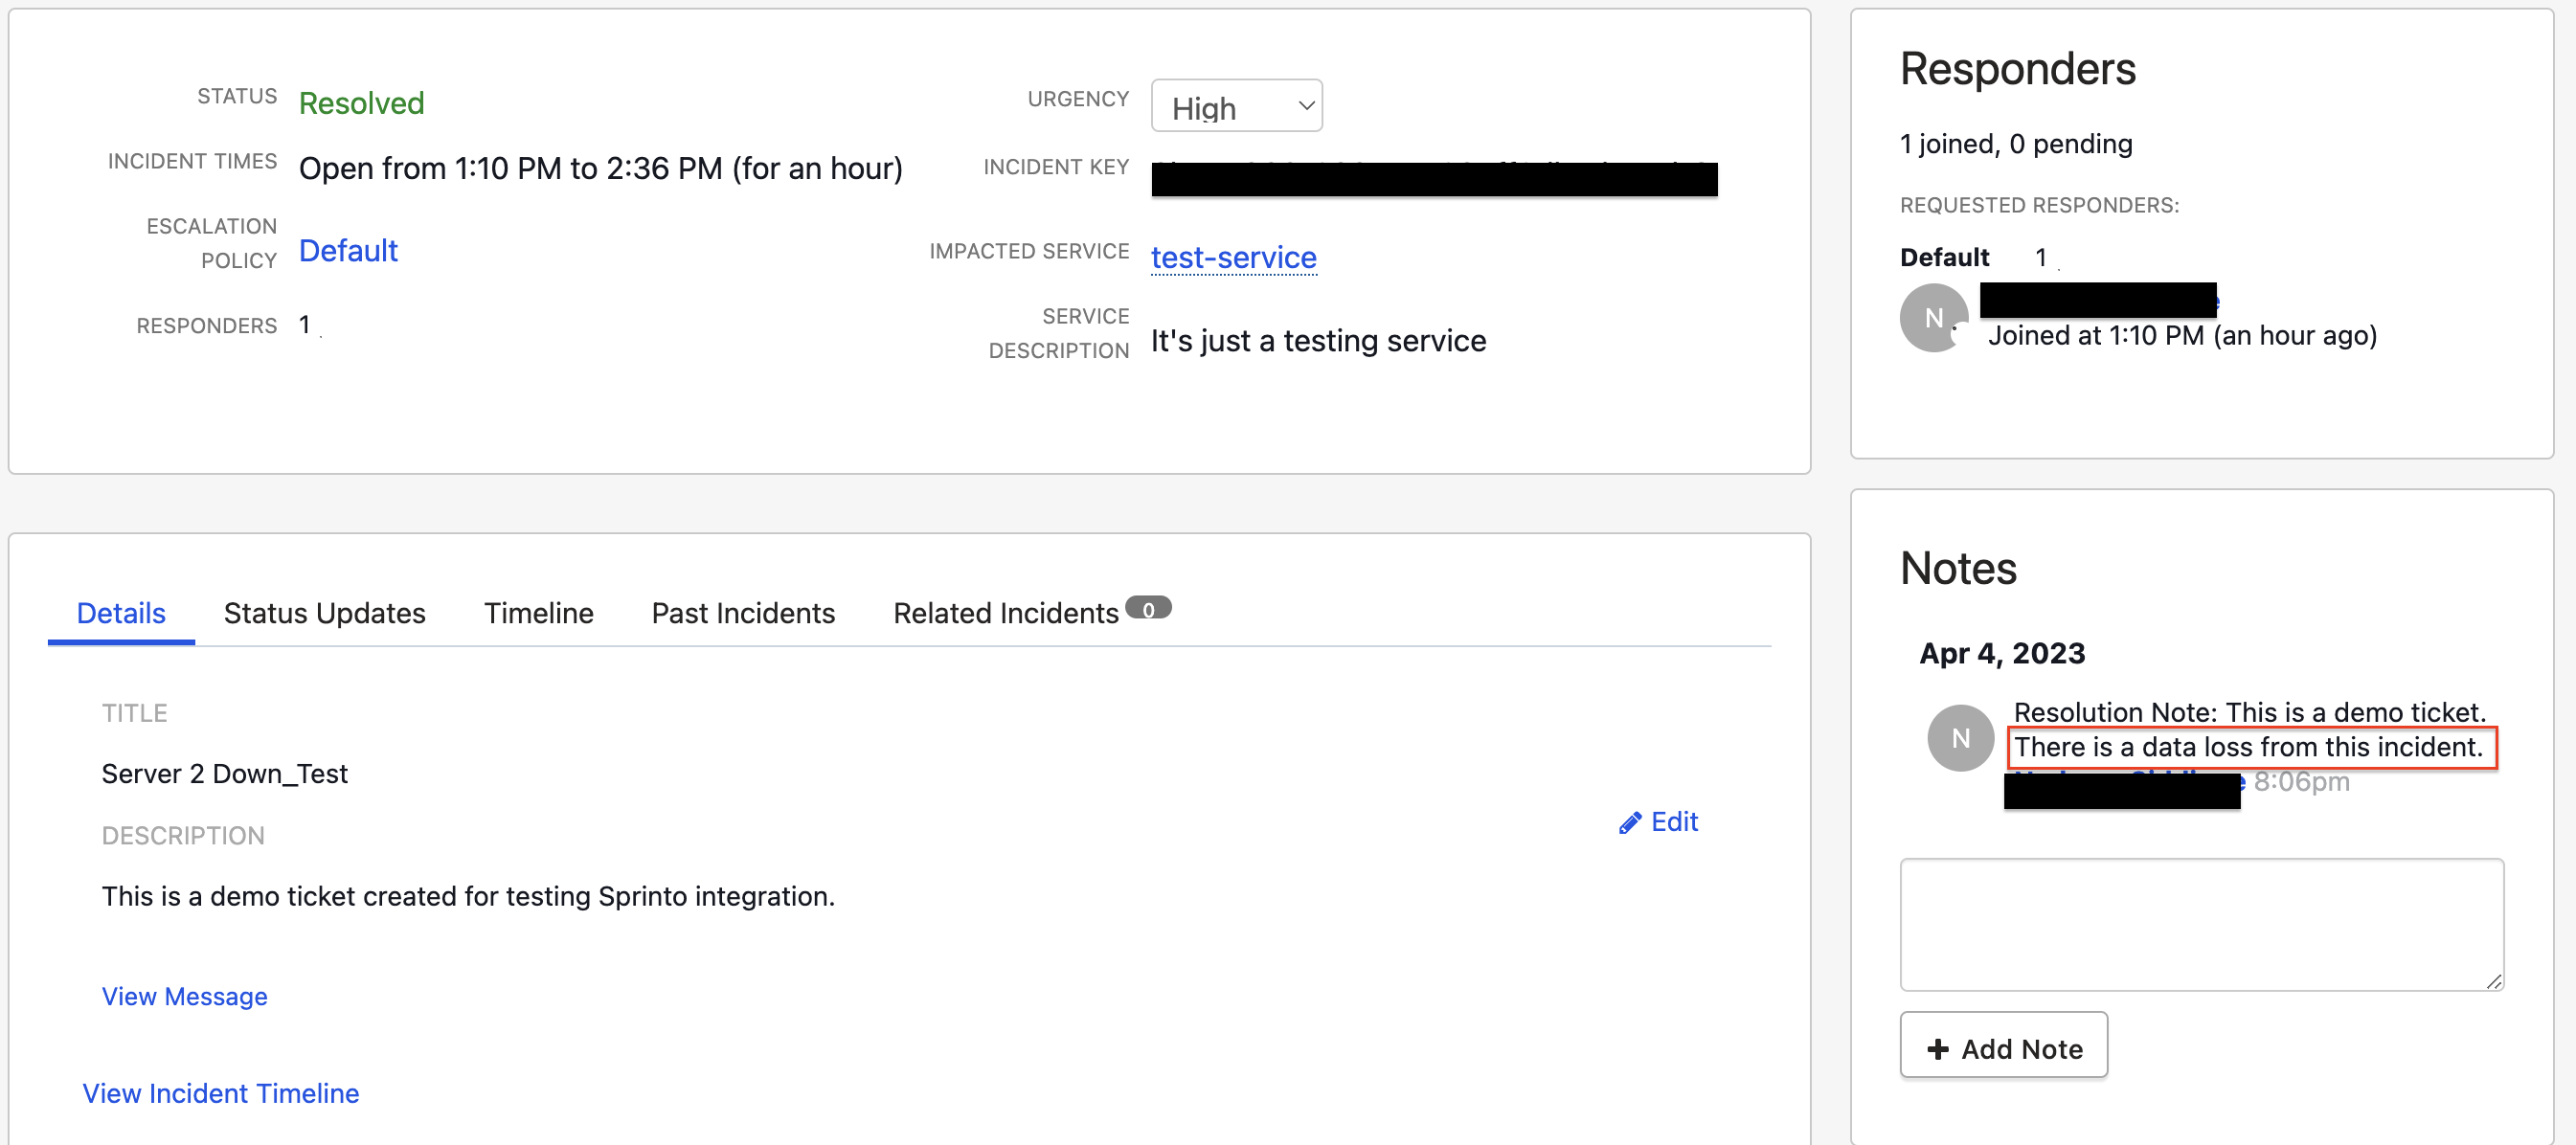Click the View Message link
The width and height of the screenshot is (2576, 1145).
[x=184, y=996]
